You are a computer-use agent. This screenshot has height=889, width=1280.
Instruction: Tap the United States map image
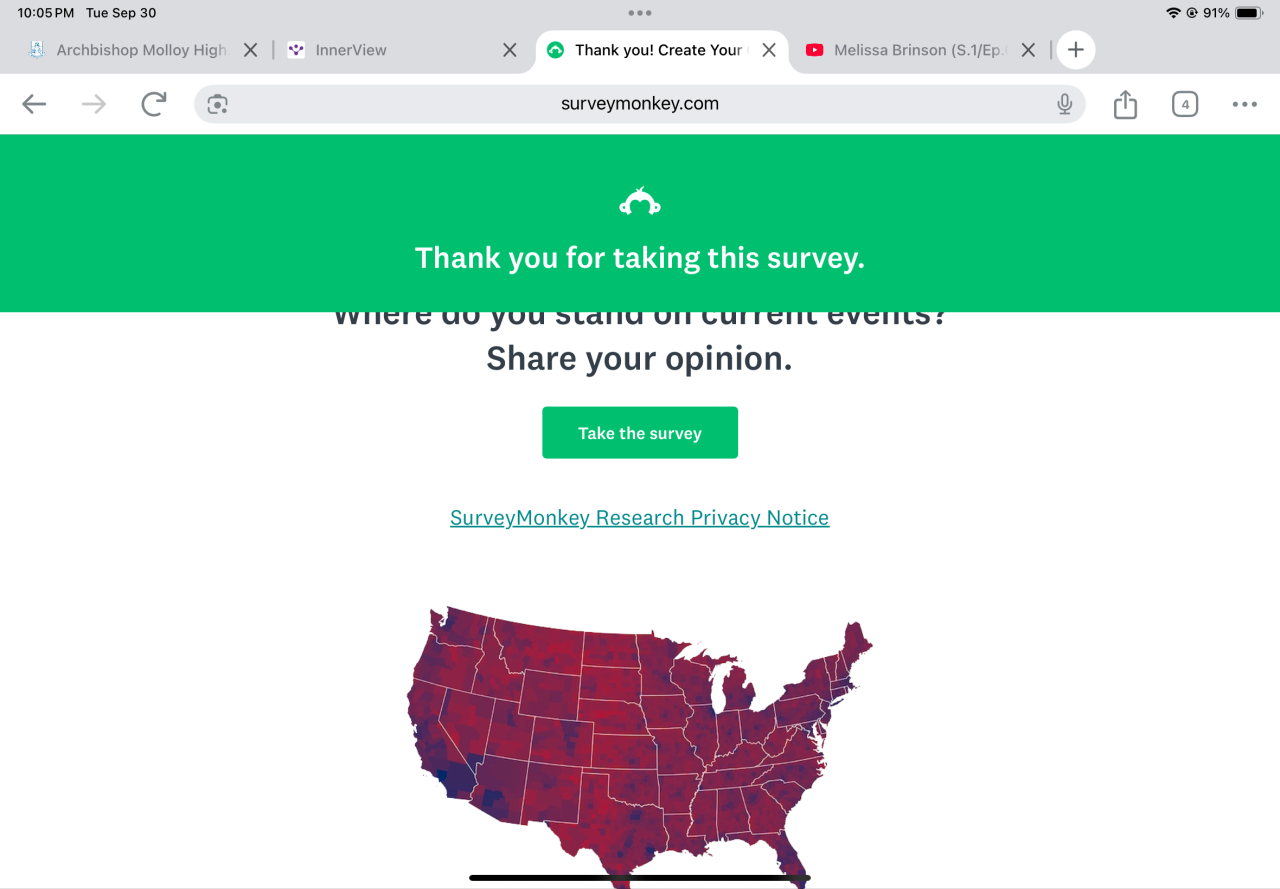tap(640, 740)
